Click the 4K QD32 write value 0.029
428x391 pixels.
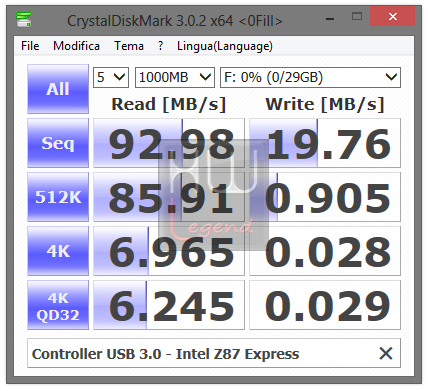tap(325, 305)
